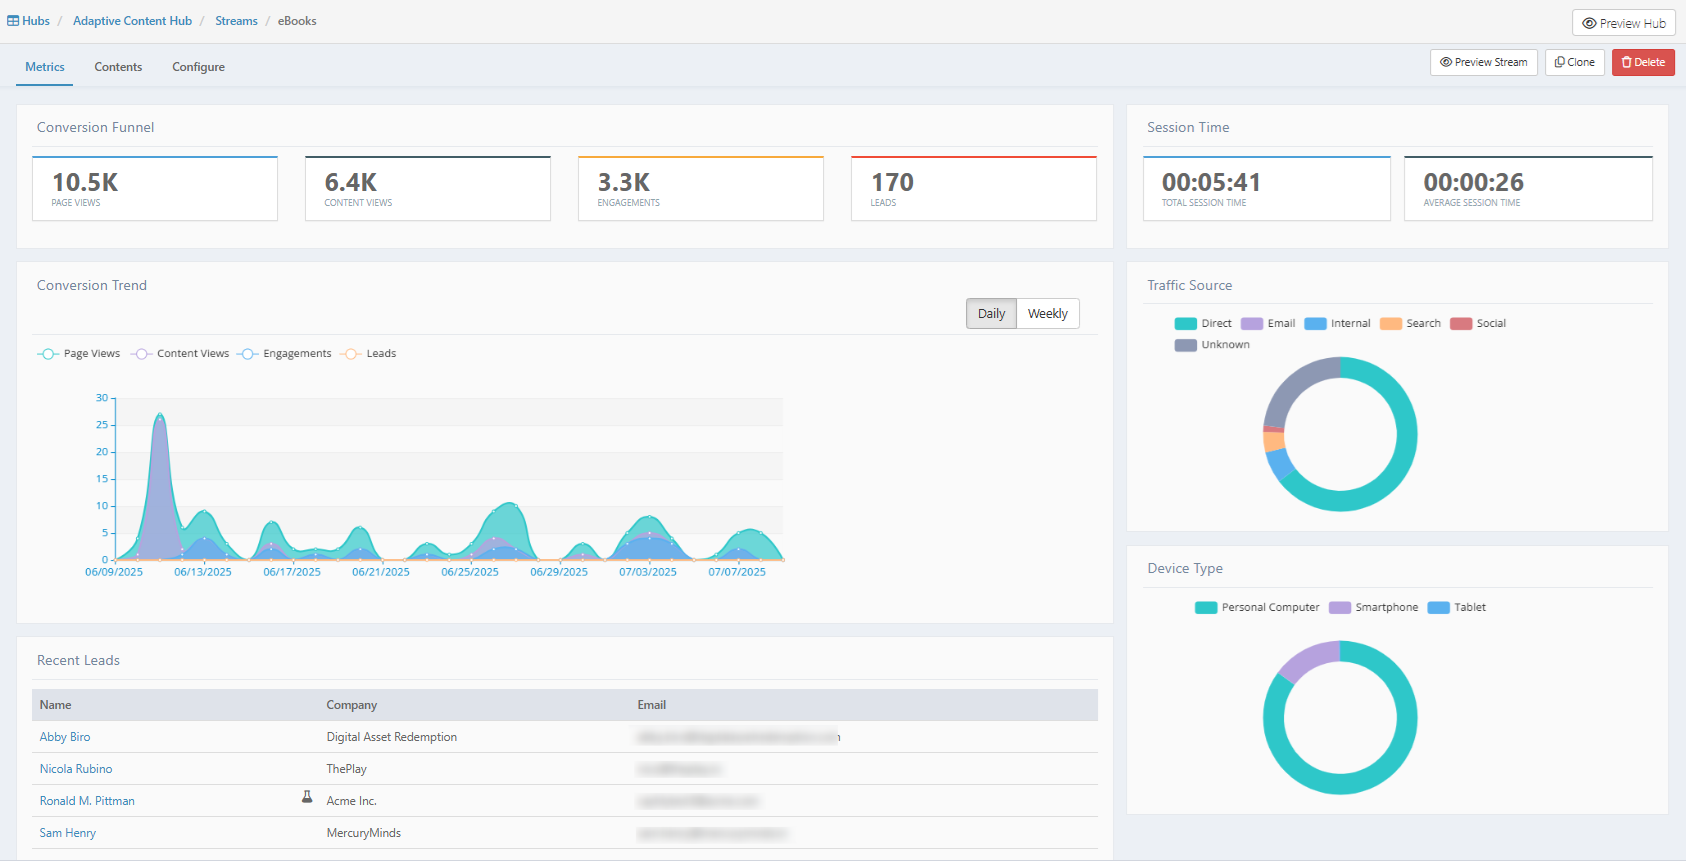Click the Email column header

[x=652, y=705]
